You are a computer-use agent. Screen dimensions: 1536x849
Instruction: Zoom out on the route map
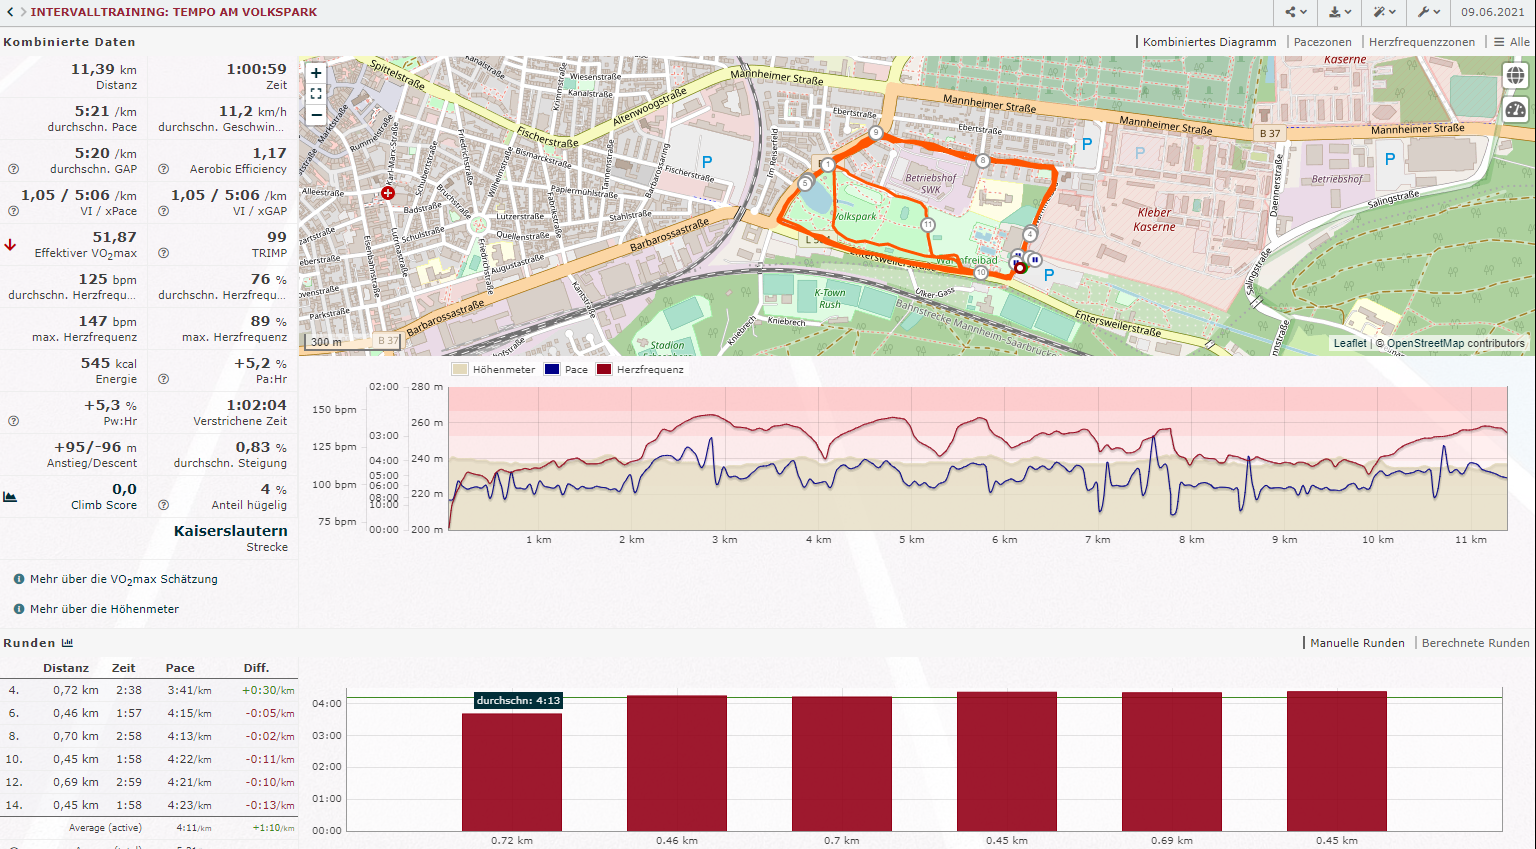tap(316, 114)
